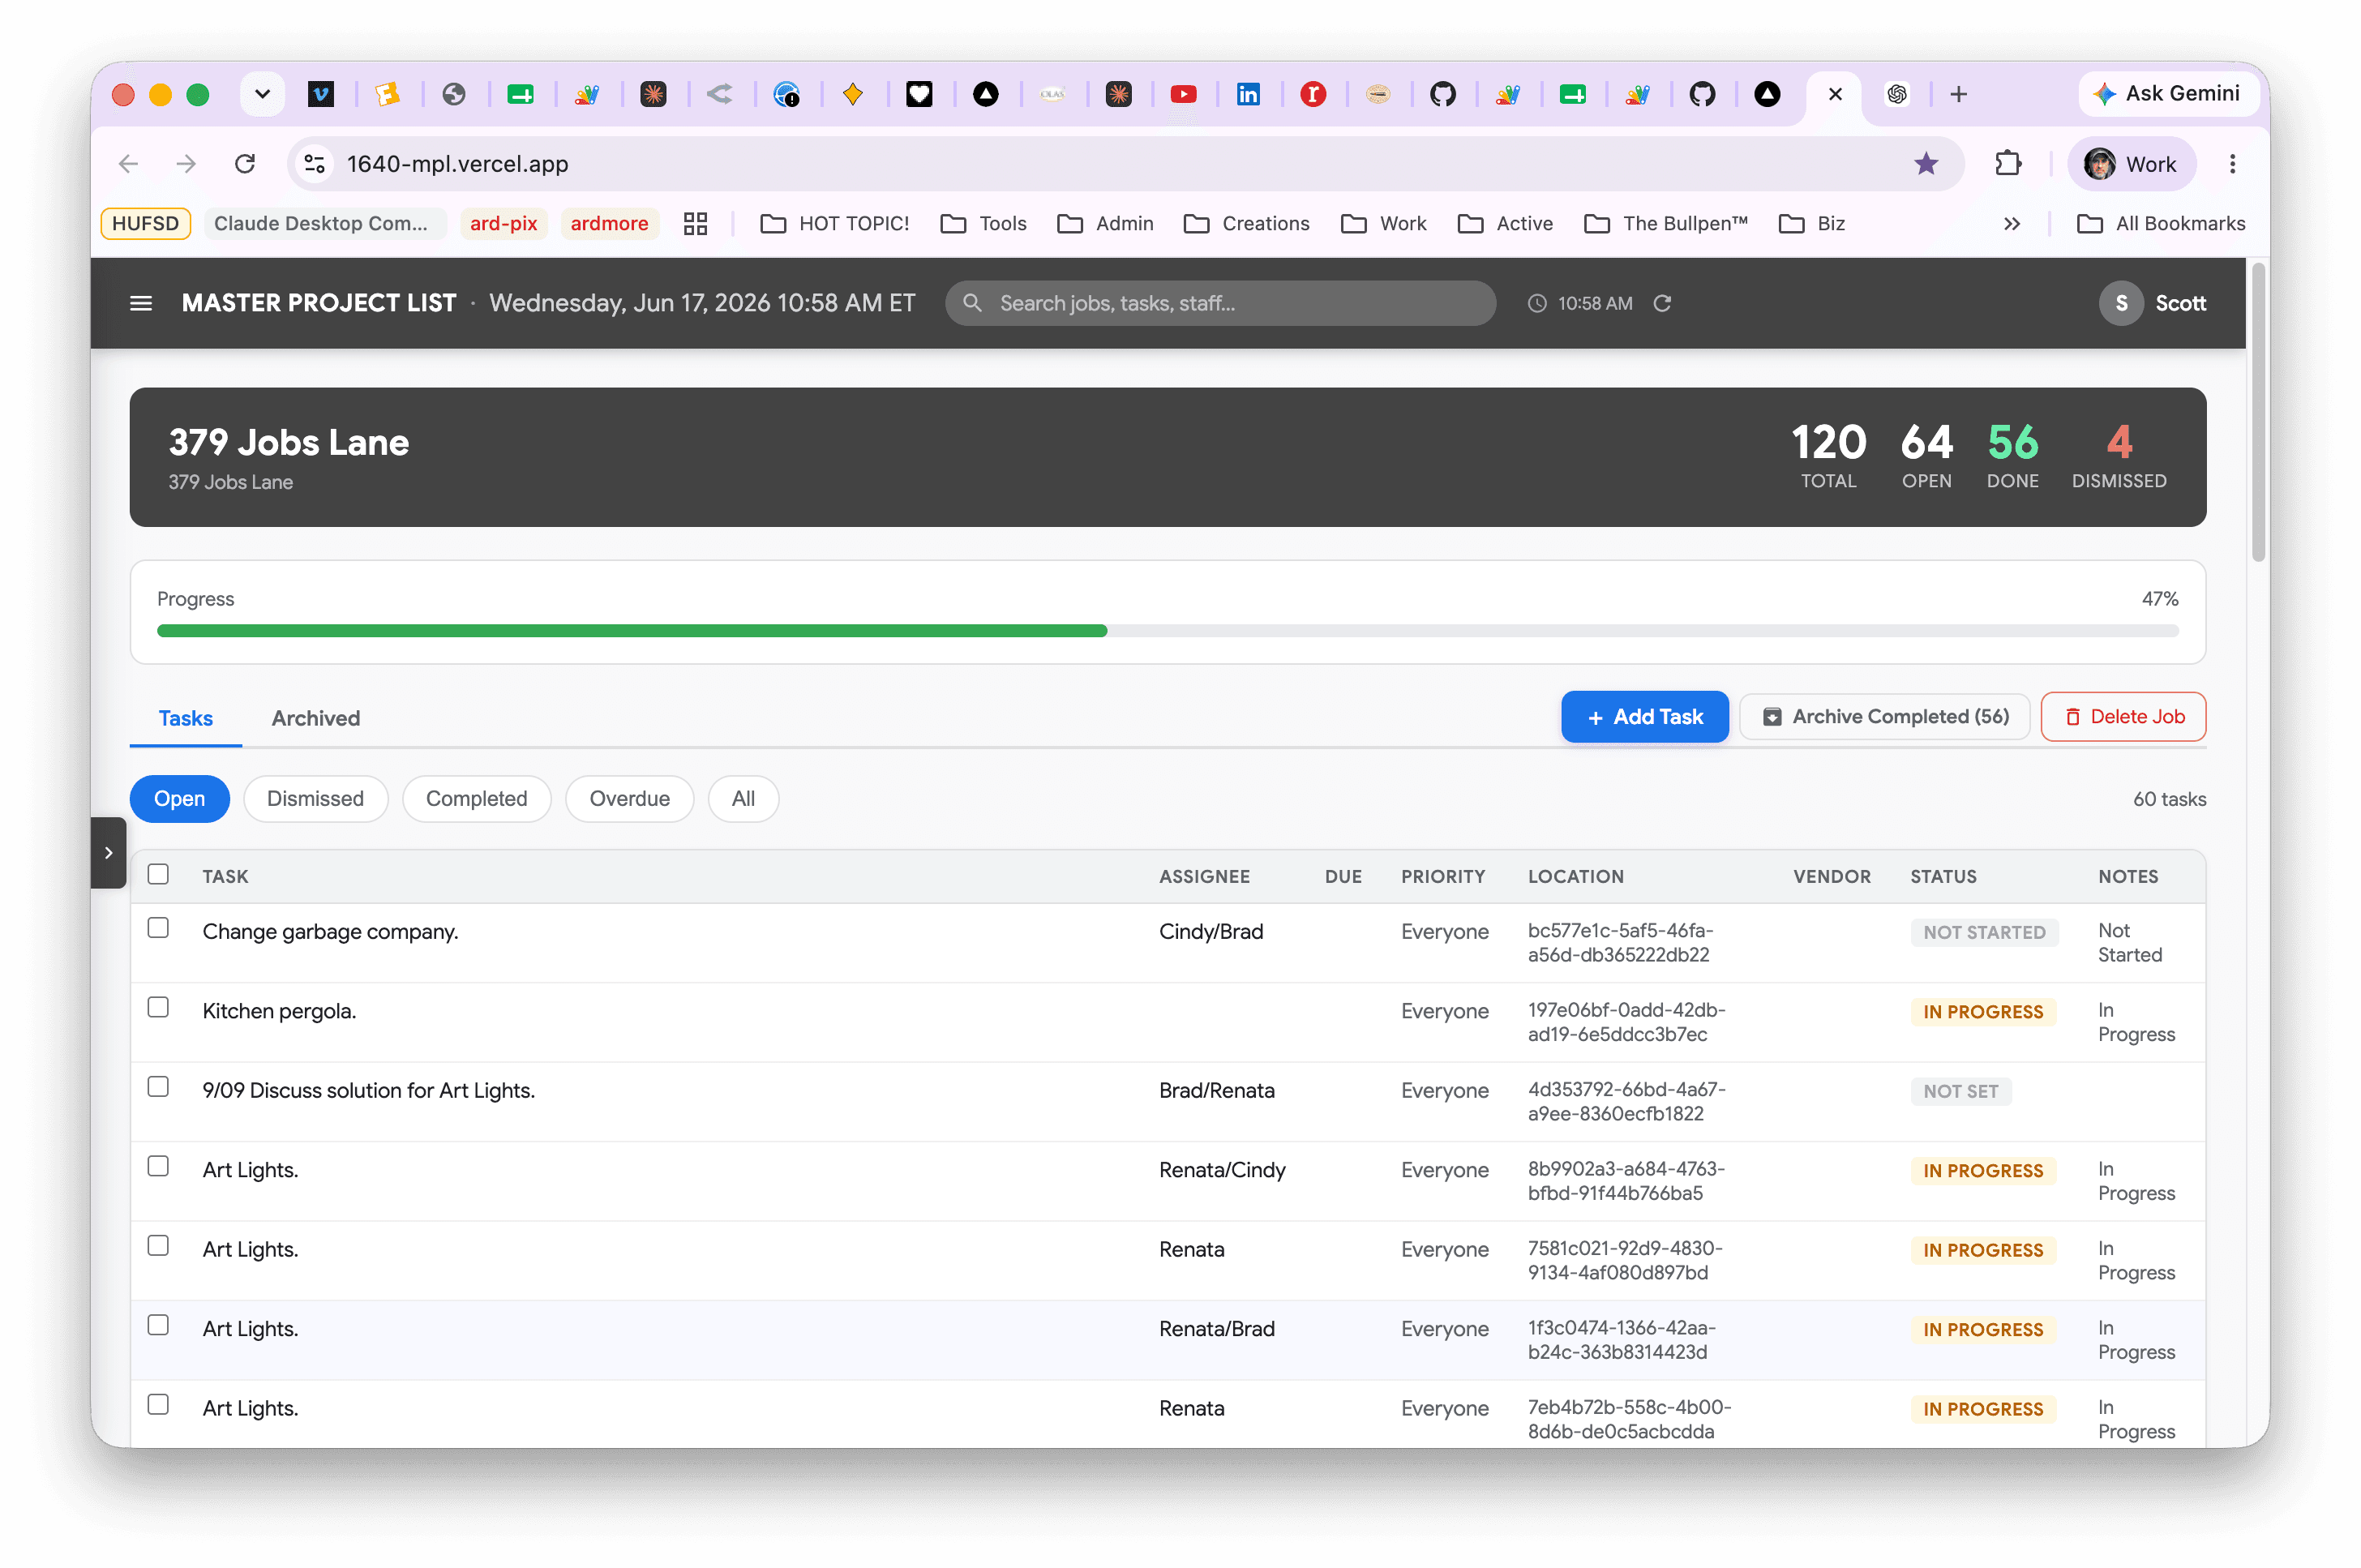Select the Overdue filter pill
2361x1568 pixels.
(629, 798)
